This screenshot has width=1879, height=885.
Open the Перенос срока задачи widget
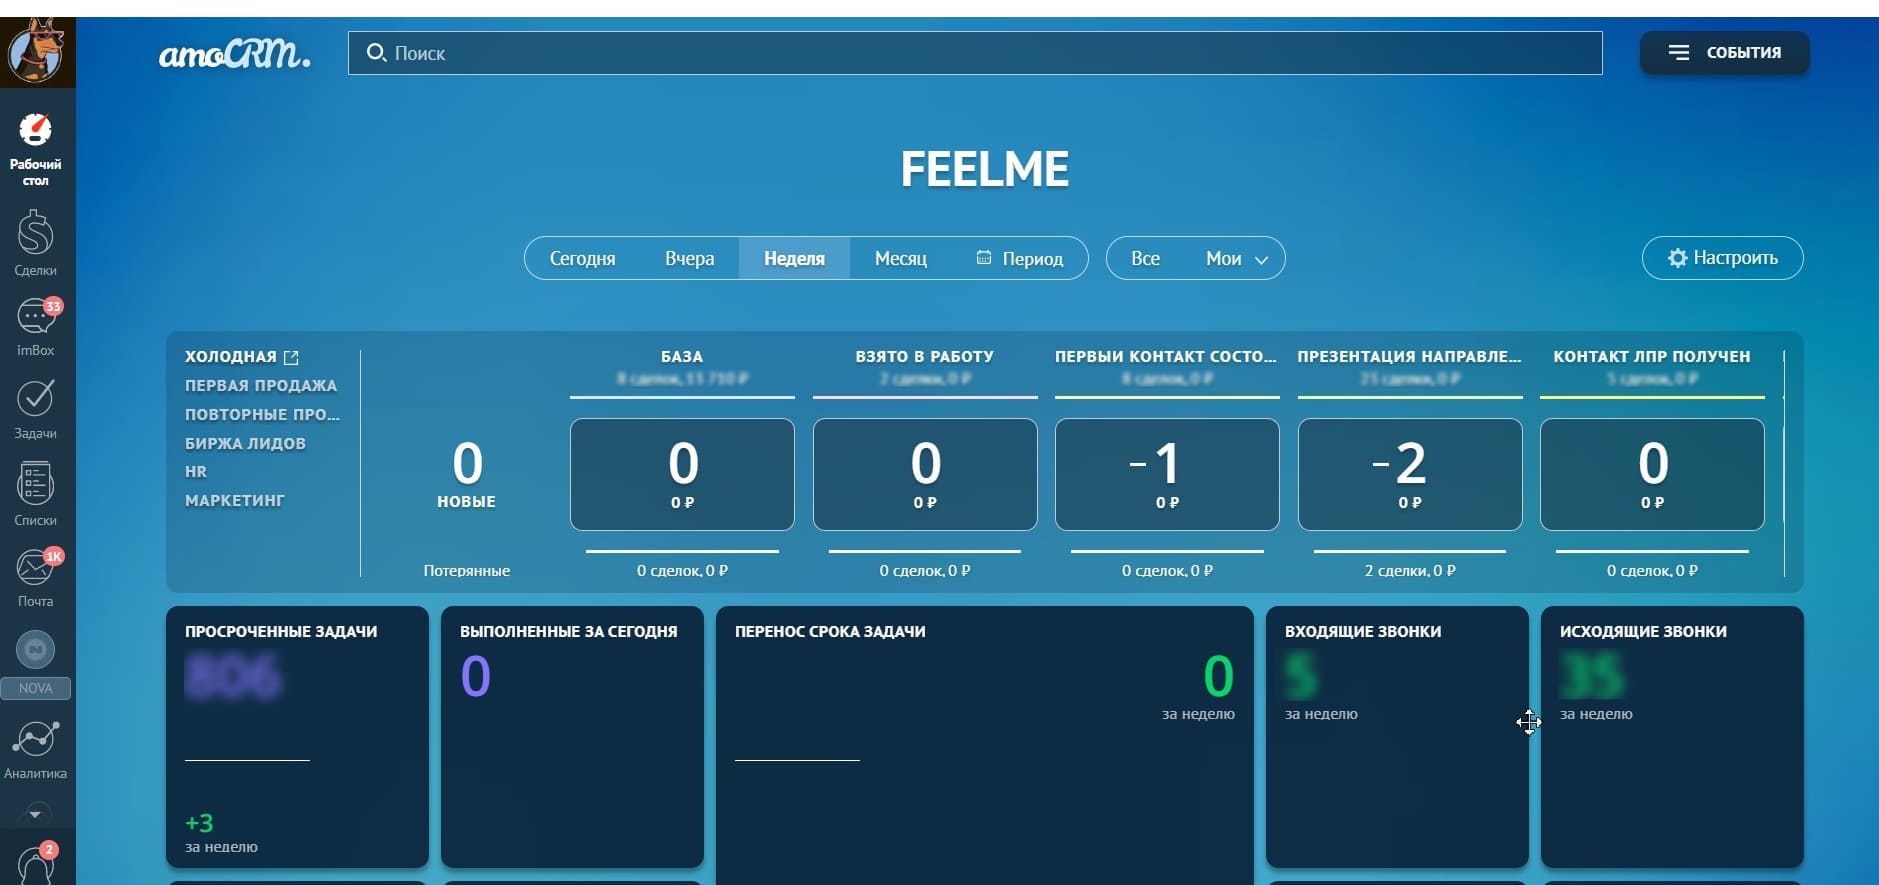click(985, 745)
